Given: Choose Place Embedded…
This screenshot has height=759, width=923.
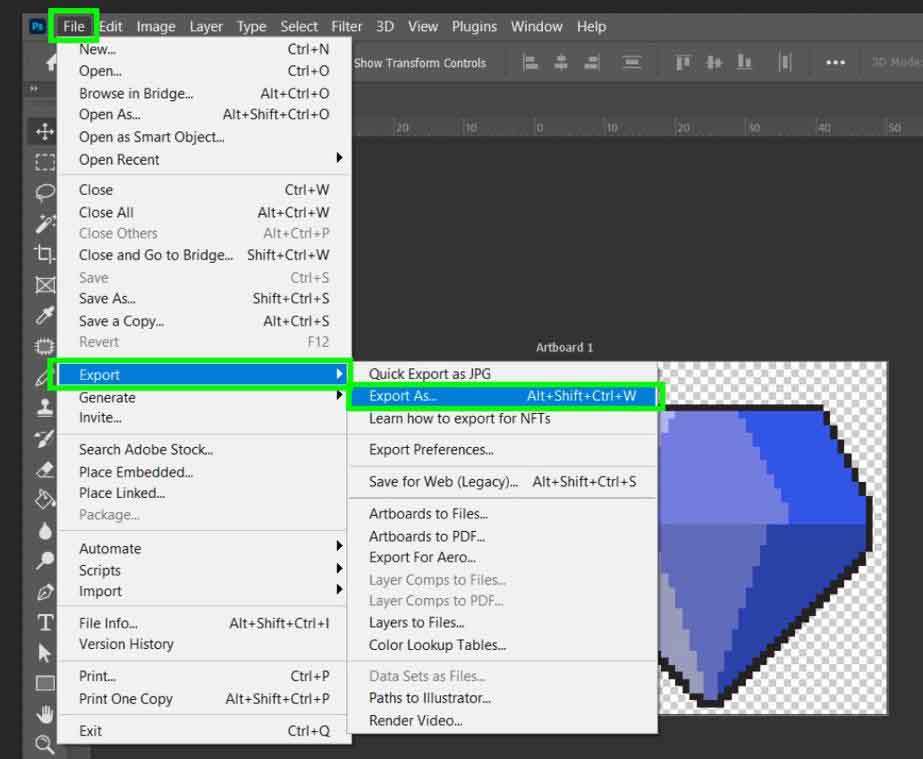Looking at the screenshot, I should pos(205,472).
